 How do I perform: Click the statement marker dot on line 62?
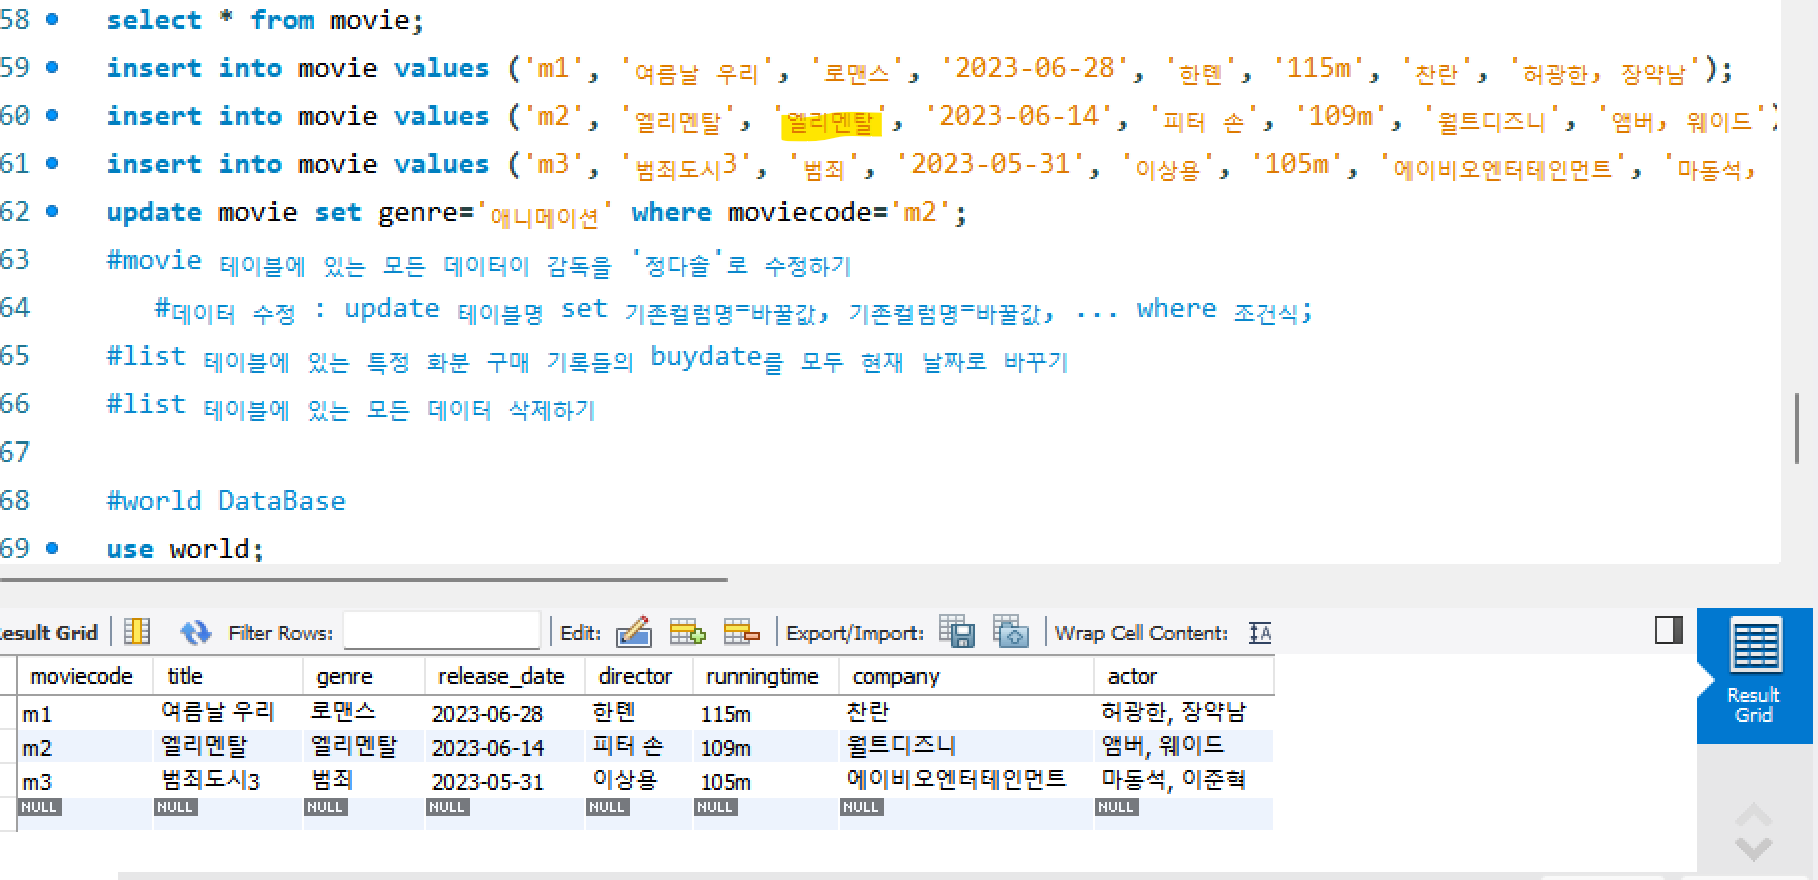52,211
